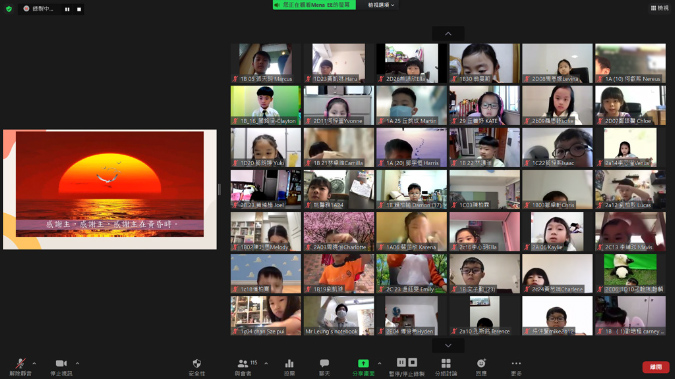This screenshot has height=379, width=675.
Task: Go to next gallery page arrow
Action: 448,345
